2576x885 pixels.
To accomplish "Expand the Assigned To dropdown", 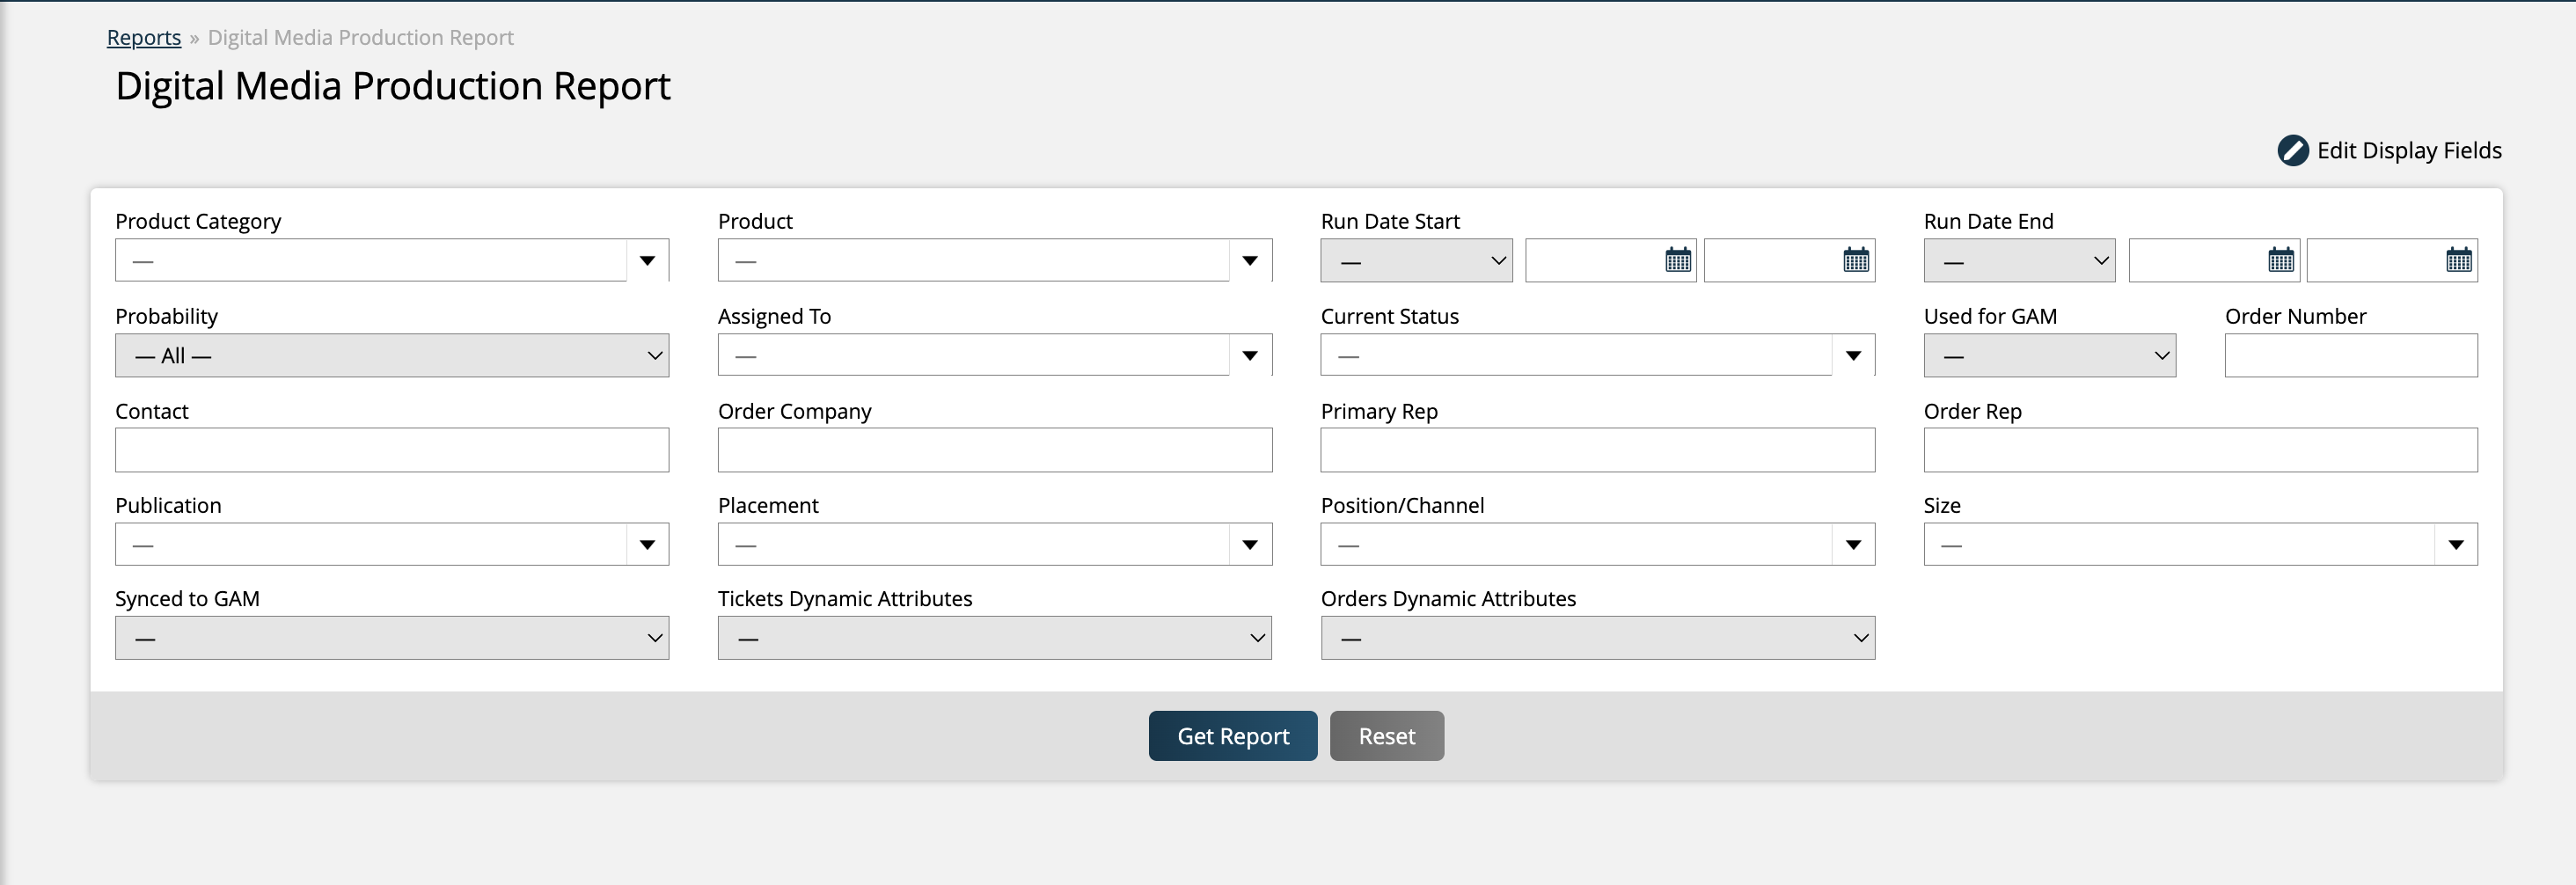I will pos(1249,356).
